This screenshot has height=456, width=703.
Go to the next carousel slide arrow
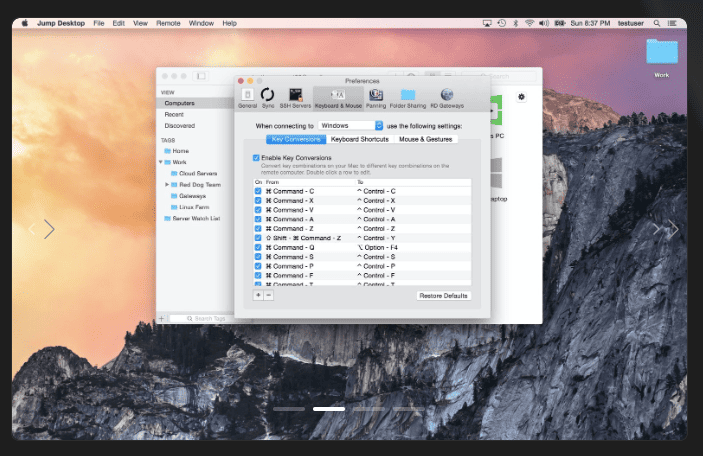673,229
